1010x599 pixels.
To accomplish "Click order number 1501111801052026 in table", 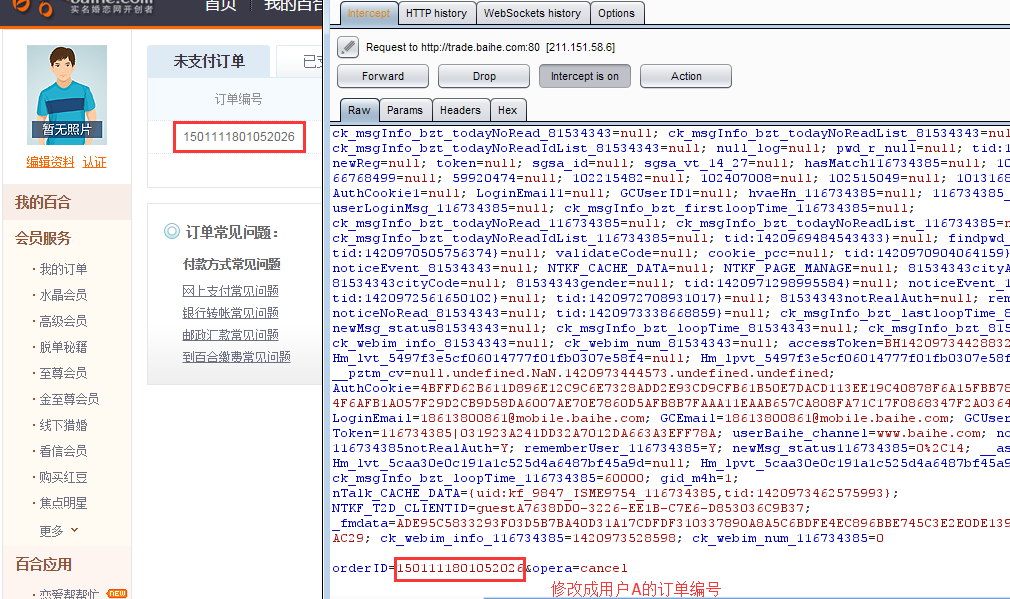I will (239, 137).
